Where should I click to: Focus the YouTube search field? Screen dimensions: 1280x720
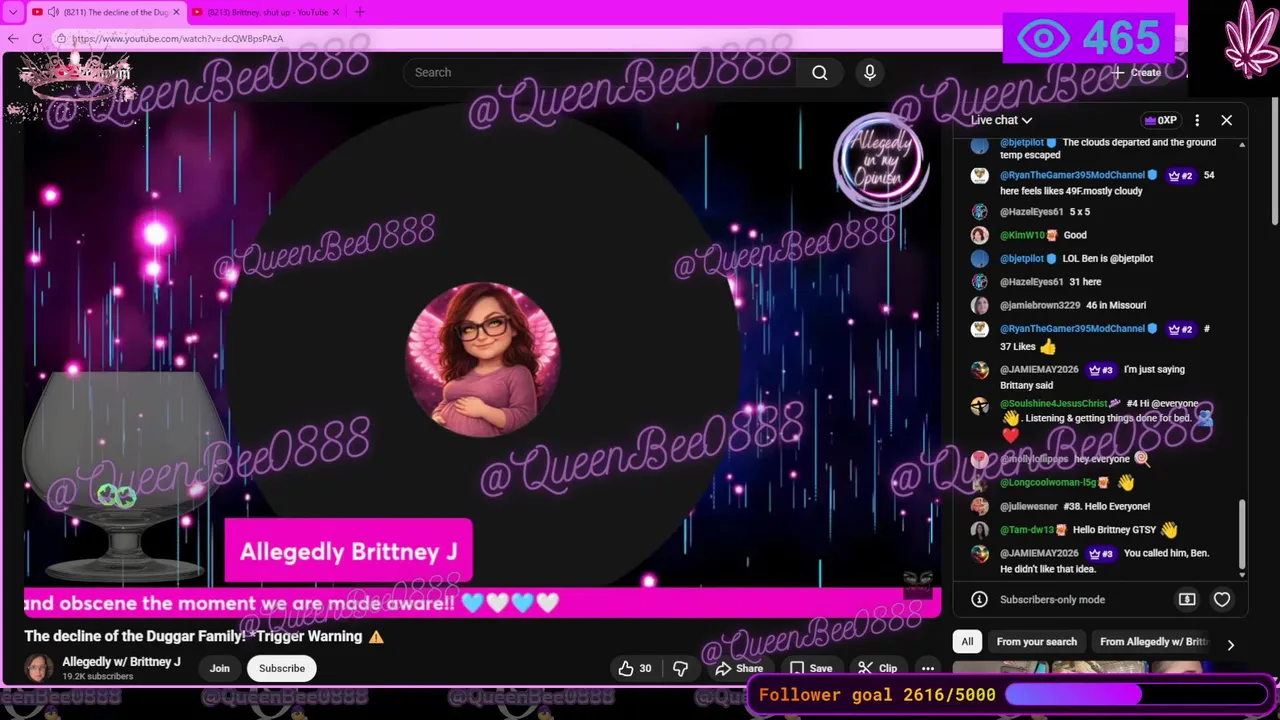click(600, 72)
